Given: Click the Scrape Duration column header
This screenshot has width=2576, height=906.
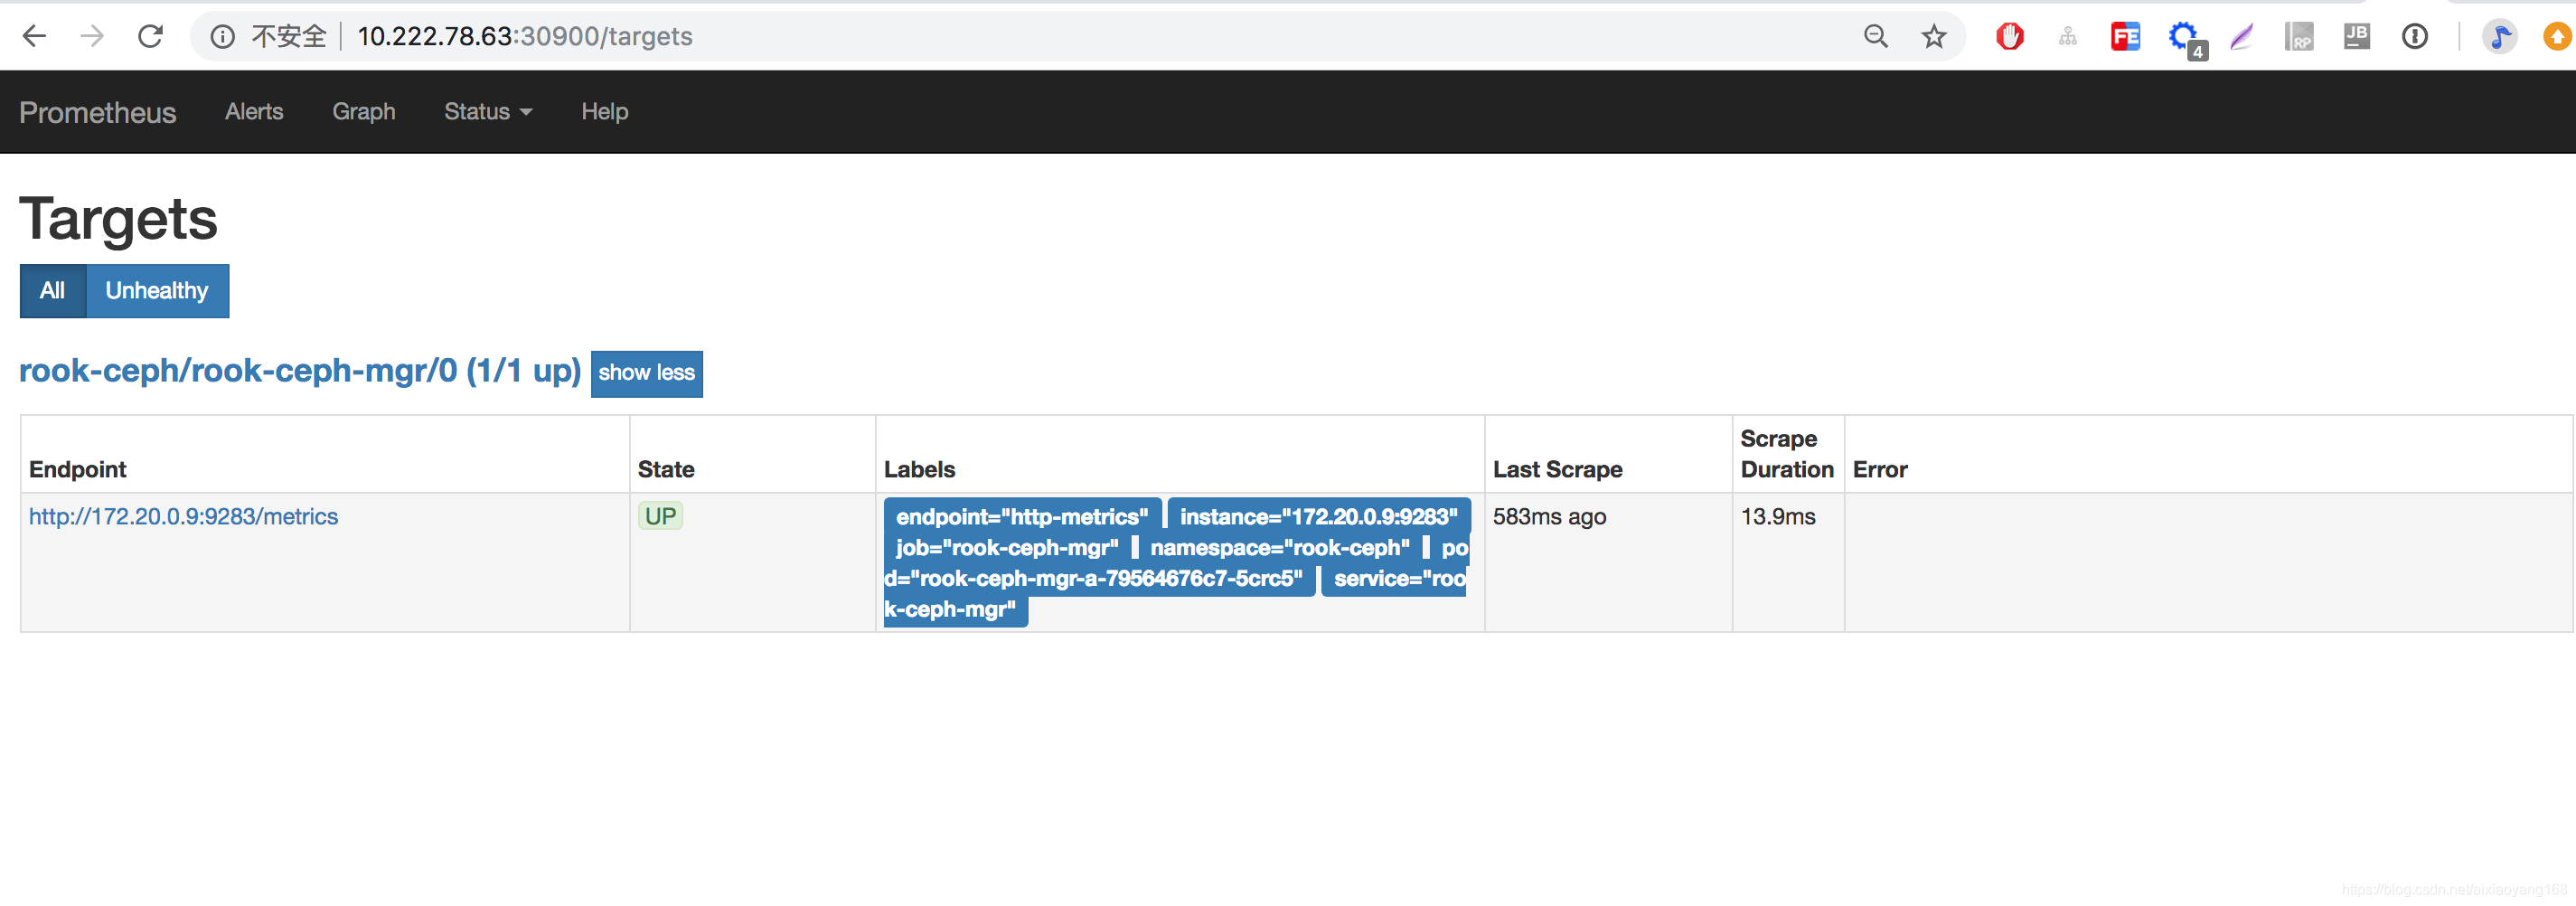Looking at the screenshot, I should click(x=1787, y=454).
